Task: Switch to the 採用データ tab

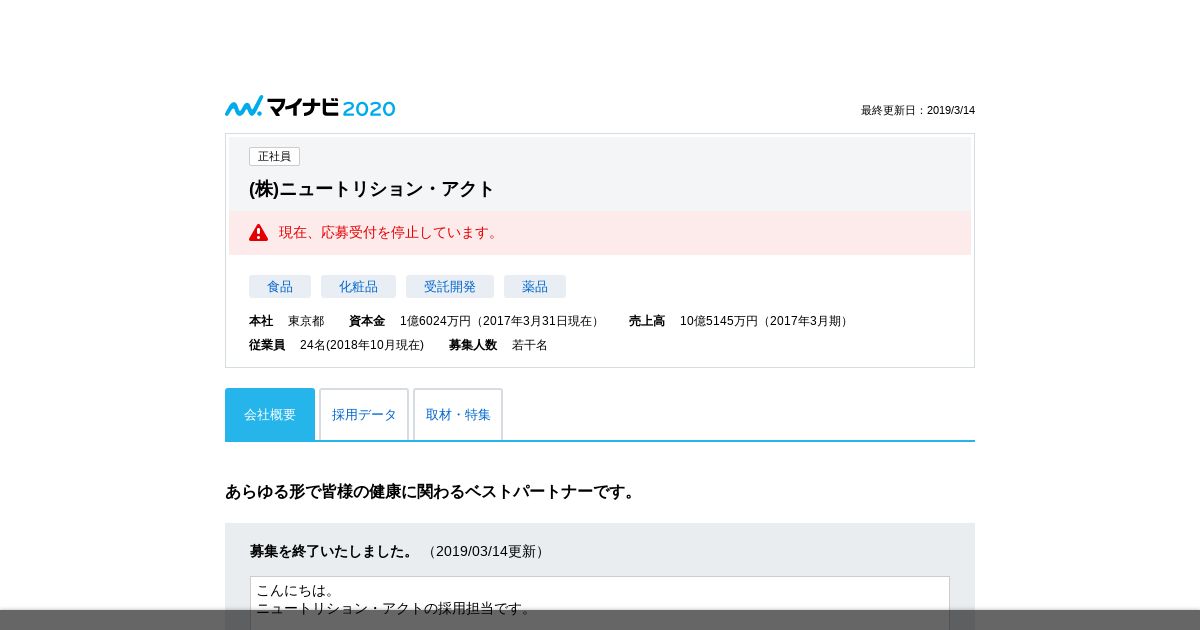Action: (364, 414)
